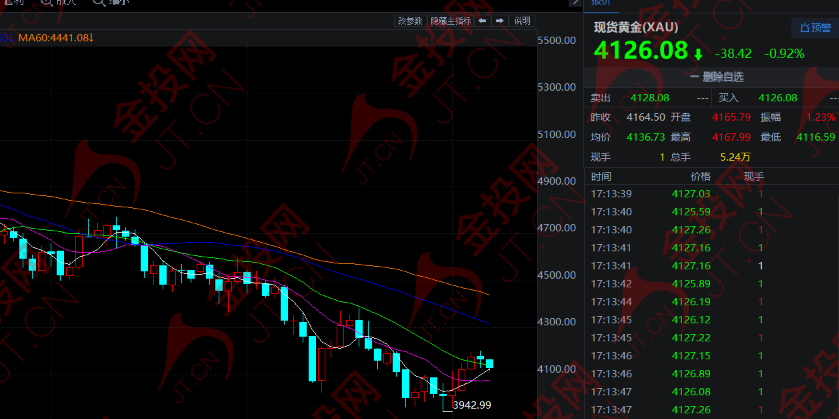Shift chart right with right arrow button

[500, 21]
